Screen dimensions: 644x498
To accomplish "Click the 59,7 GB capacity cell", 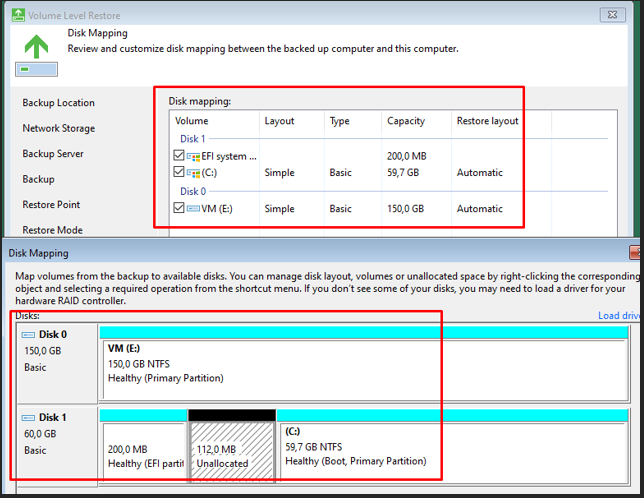I will point(403,172).
